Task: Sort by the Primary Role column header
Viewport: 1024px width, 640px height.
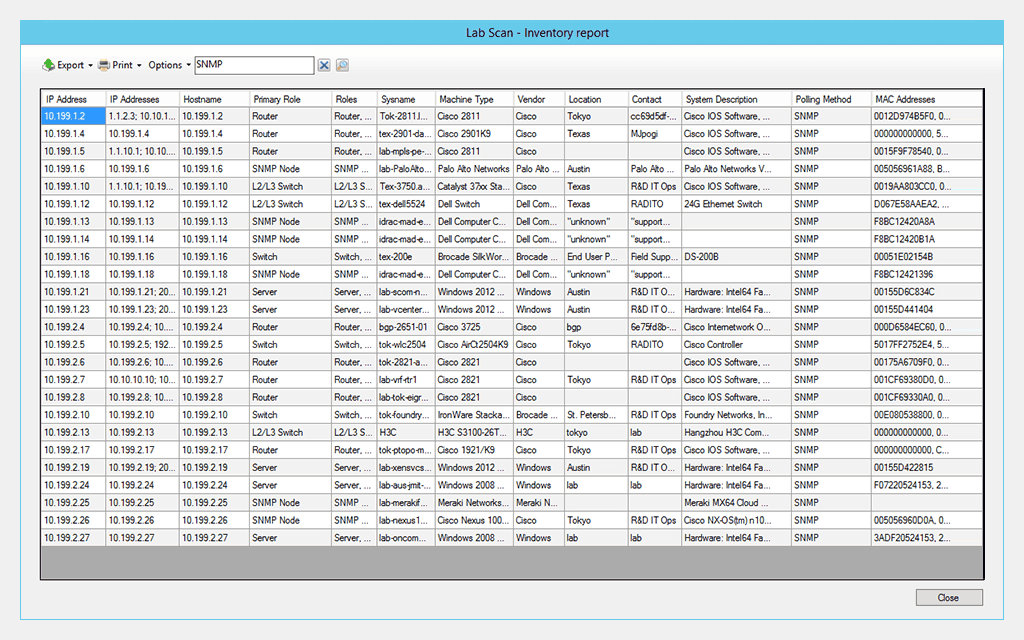Action: coord(291,99)
